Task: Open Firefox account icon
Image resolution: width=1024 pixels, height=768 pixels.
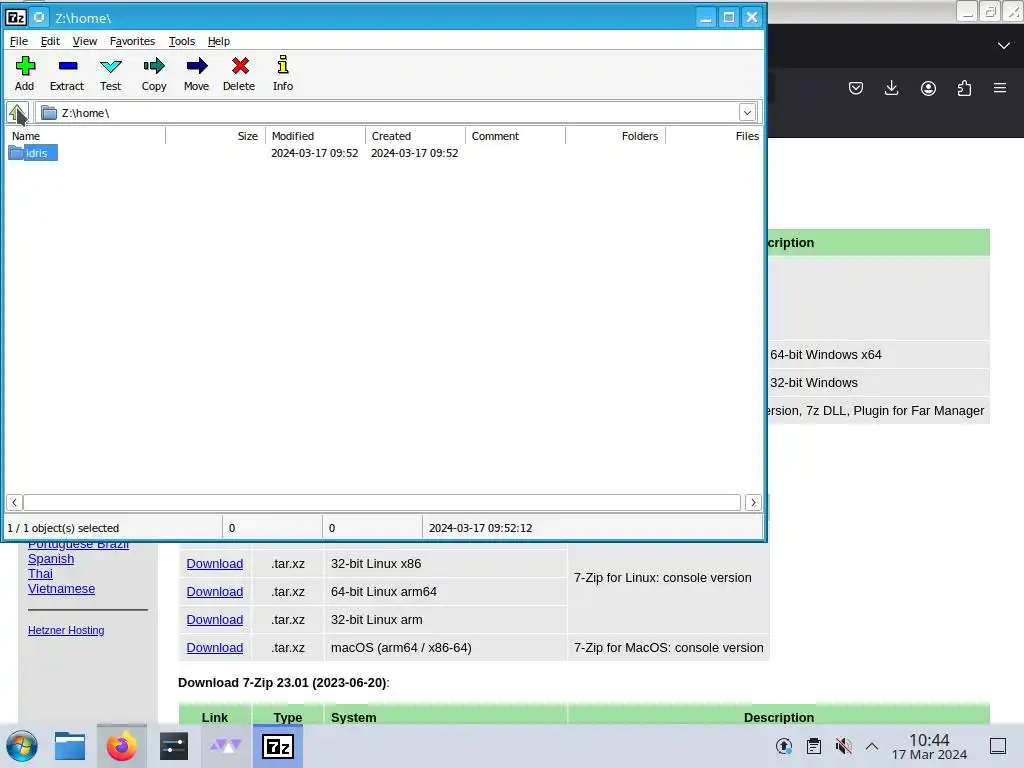Action: click(928, 88)
